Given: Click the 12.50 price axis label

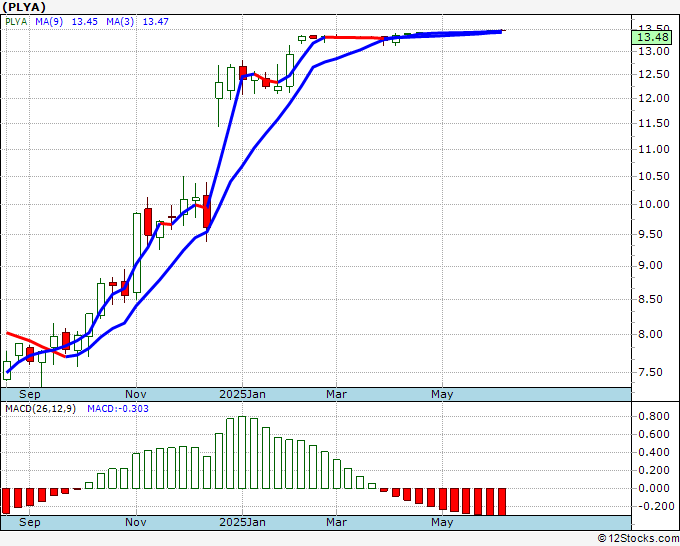Looking at the screenshot, I should pos(654,75).
